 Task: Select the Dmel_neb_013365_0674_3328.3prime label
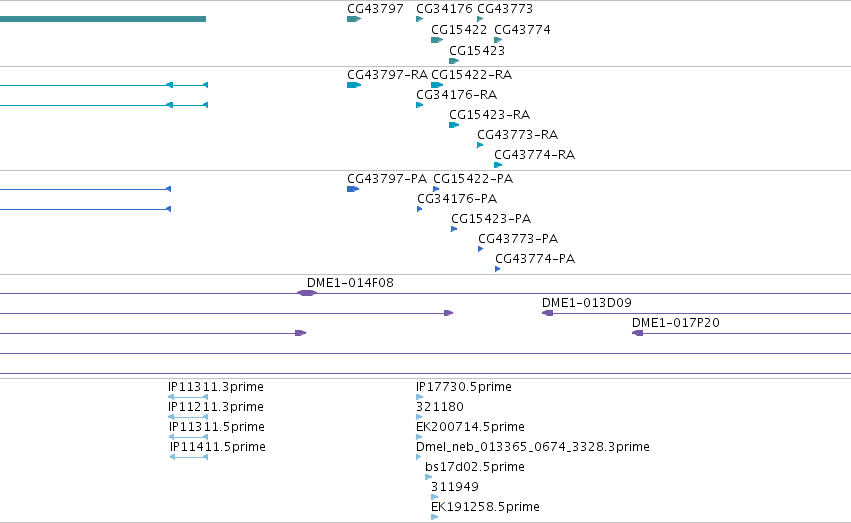[x=532, y=447]
